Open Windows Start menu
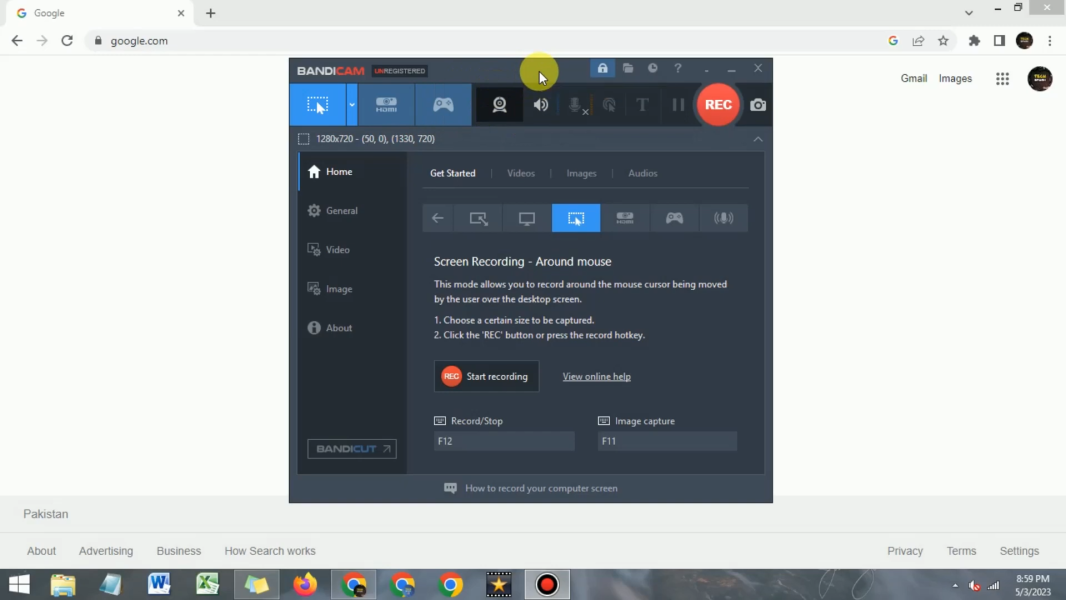 tap(19, 584)
